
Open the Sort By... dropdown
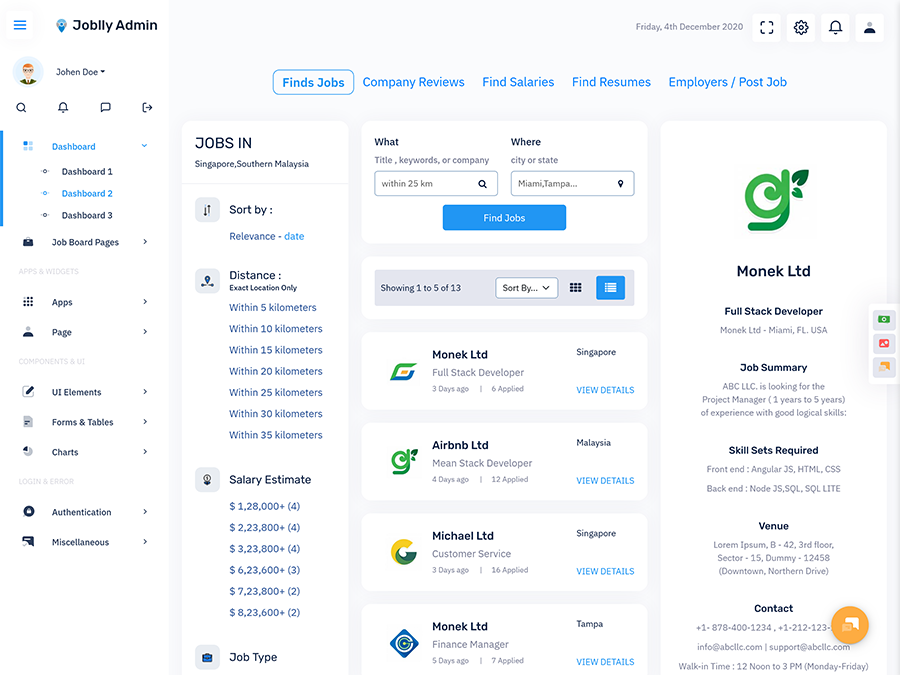coord(526,288)
